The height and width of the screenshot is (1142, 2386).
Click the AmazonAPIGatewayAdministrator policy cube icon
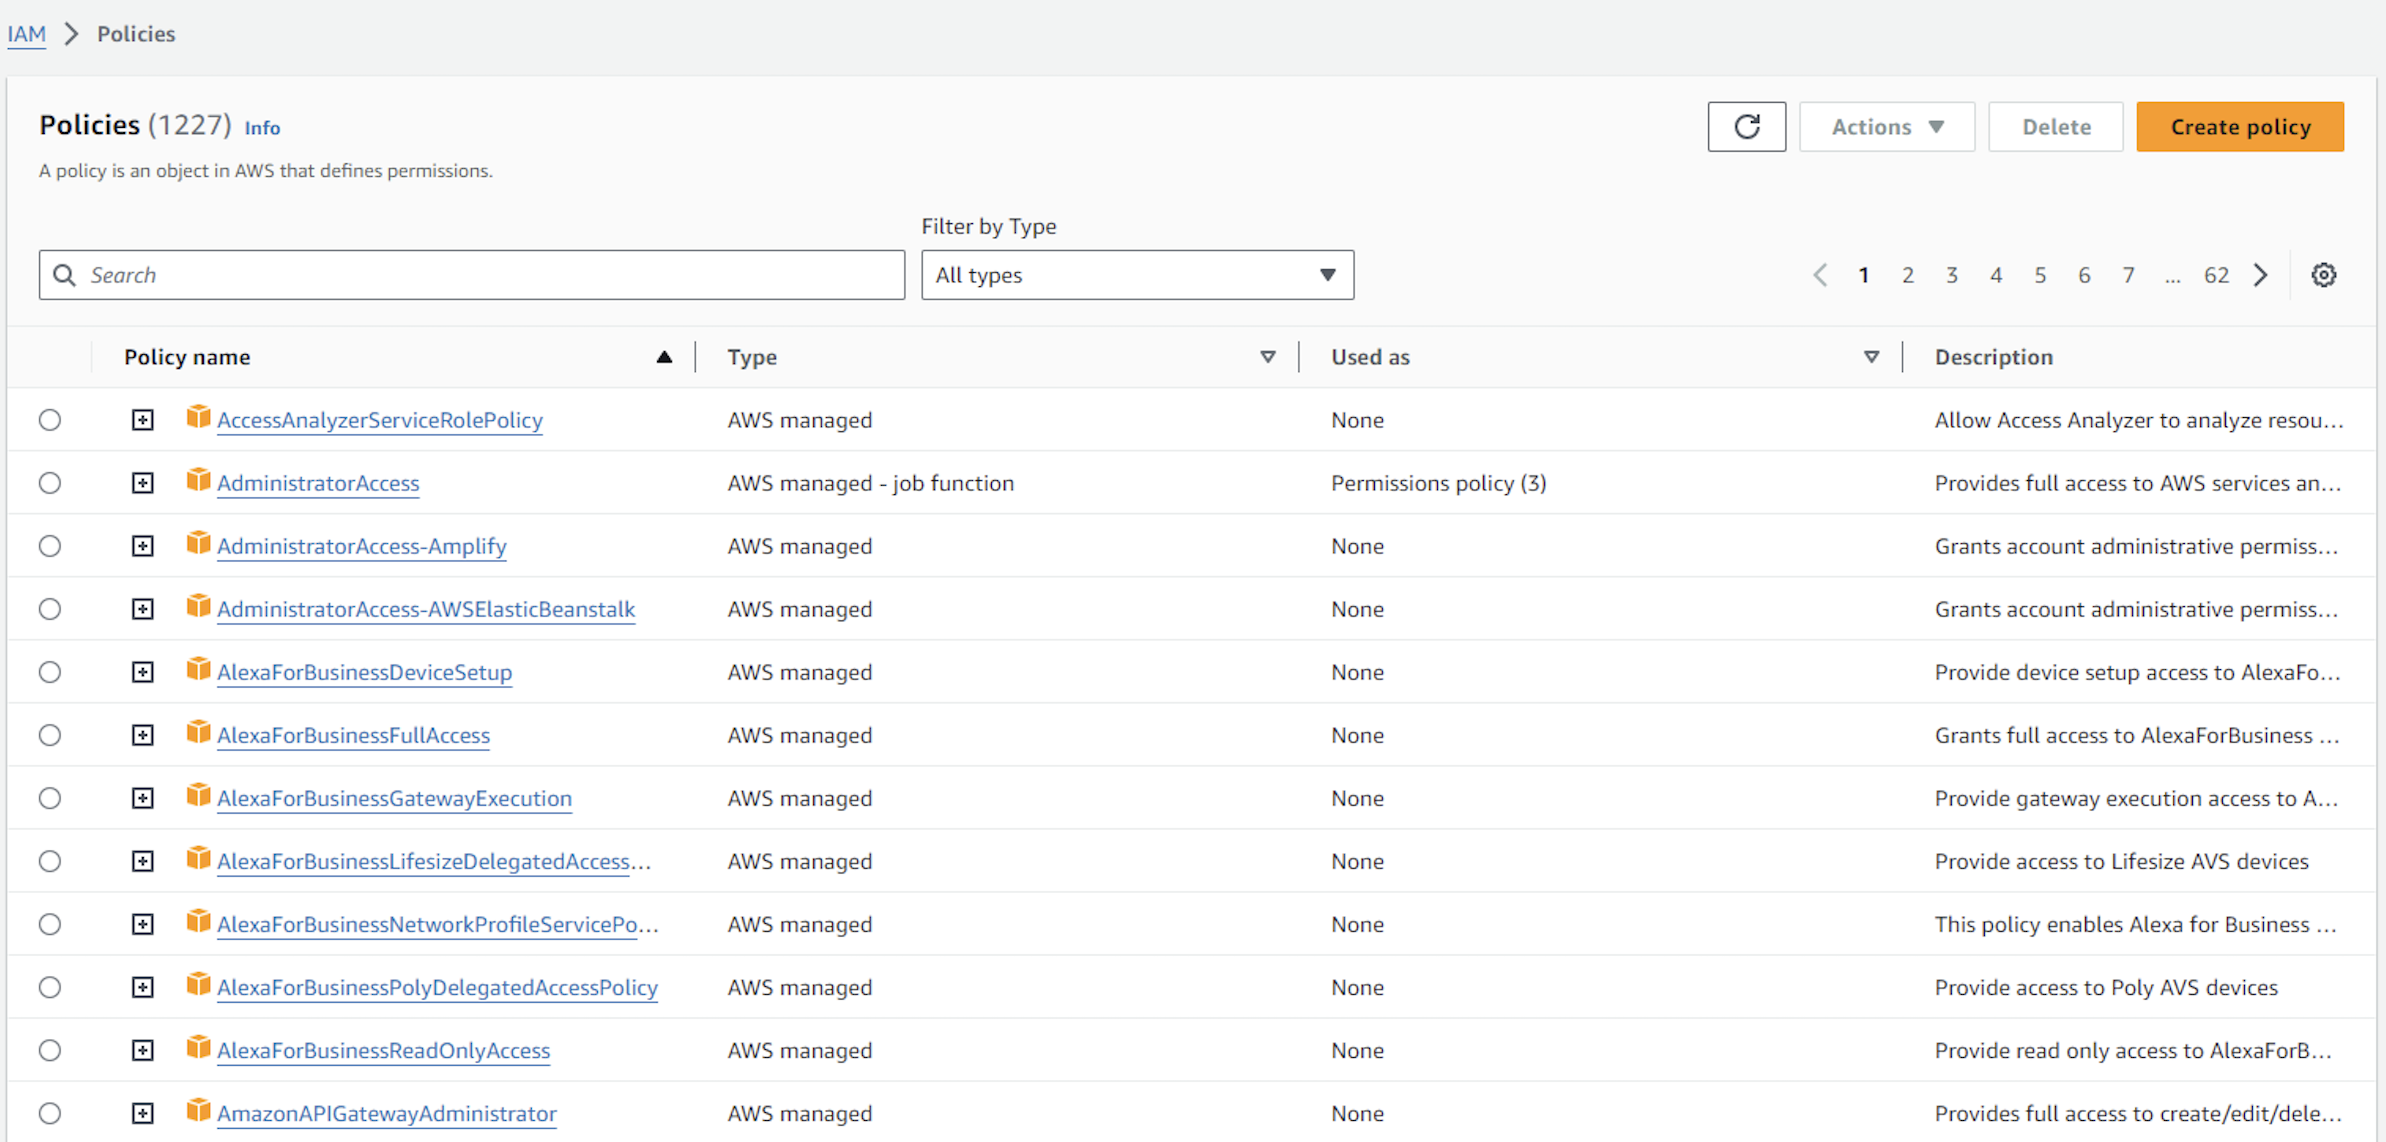pyautogui.click(x=198, y=1111)
